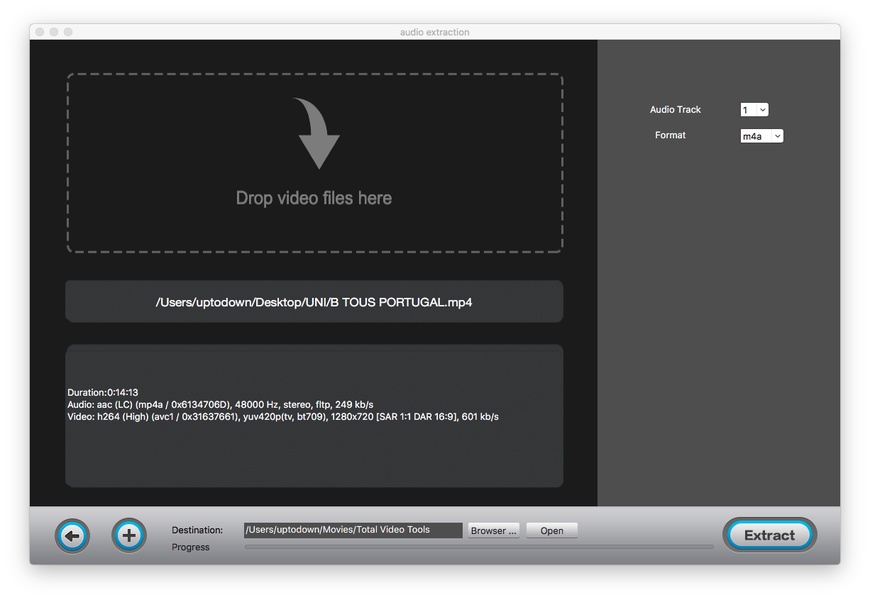Click the Progress label
Image resolution: width=870 pixels, height=600 pixels.
coord(190,547)
